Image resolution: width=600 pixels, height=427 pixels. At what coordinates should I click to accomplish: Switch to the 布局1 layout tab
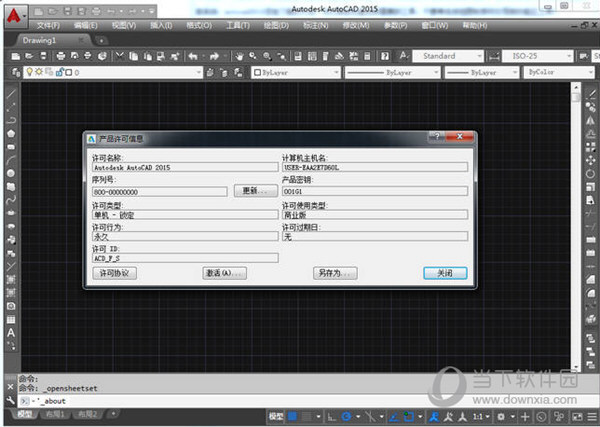pyautogui.click(x=55, y=414)
